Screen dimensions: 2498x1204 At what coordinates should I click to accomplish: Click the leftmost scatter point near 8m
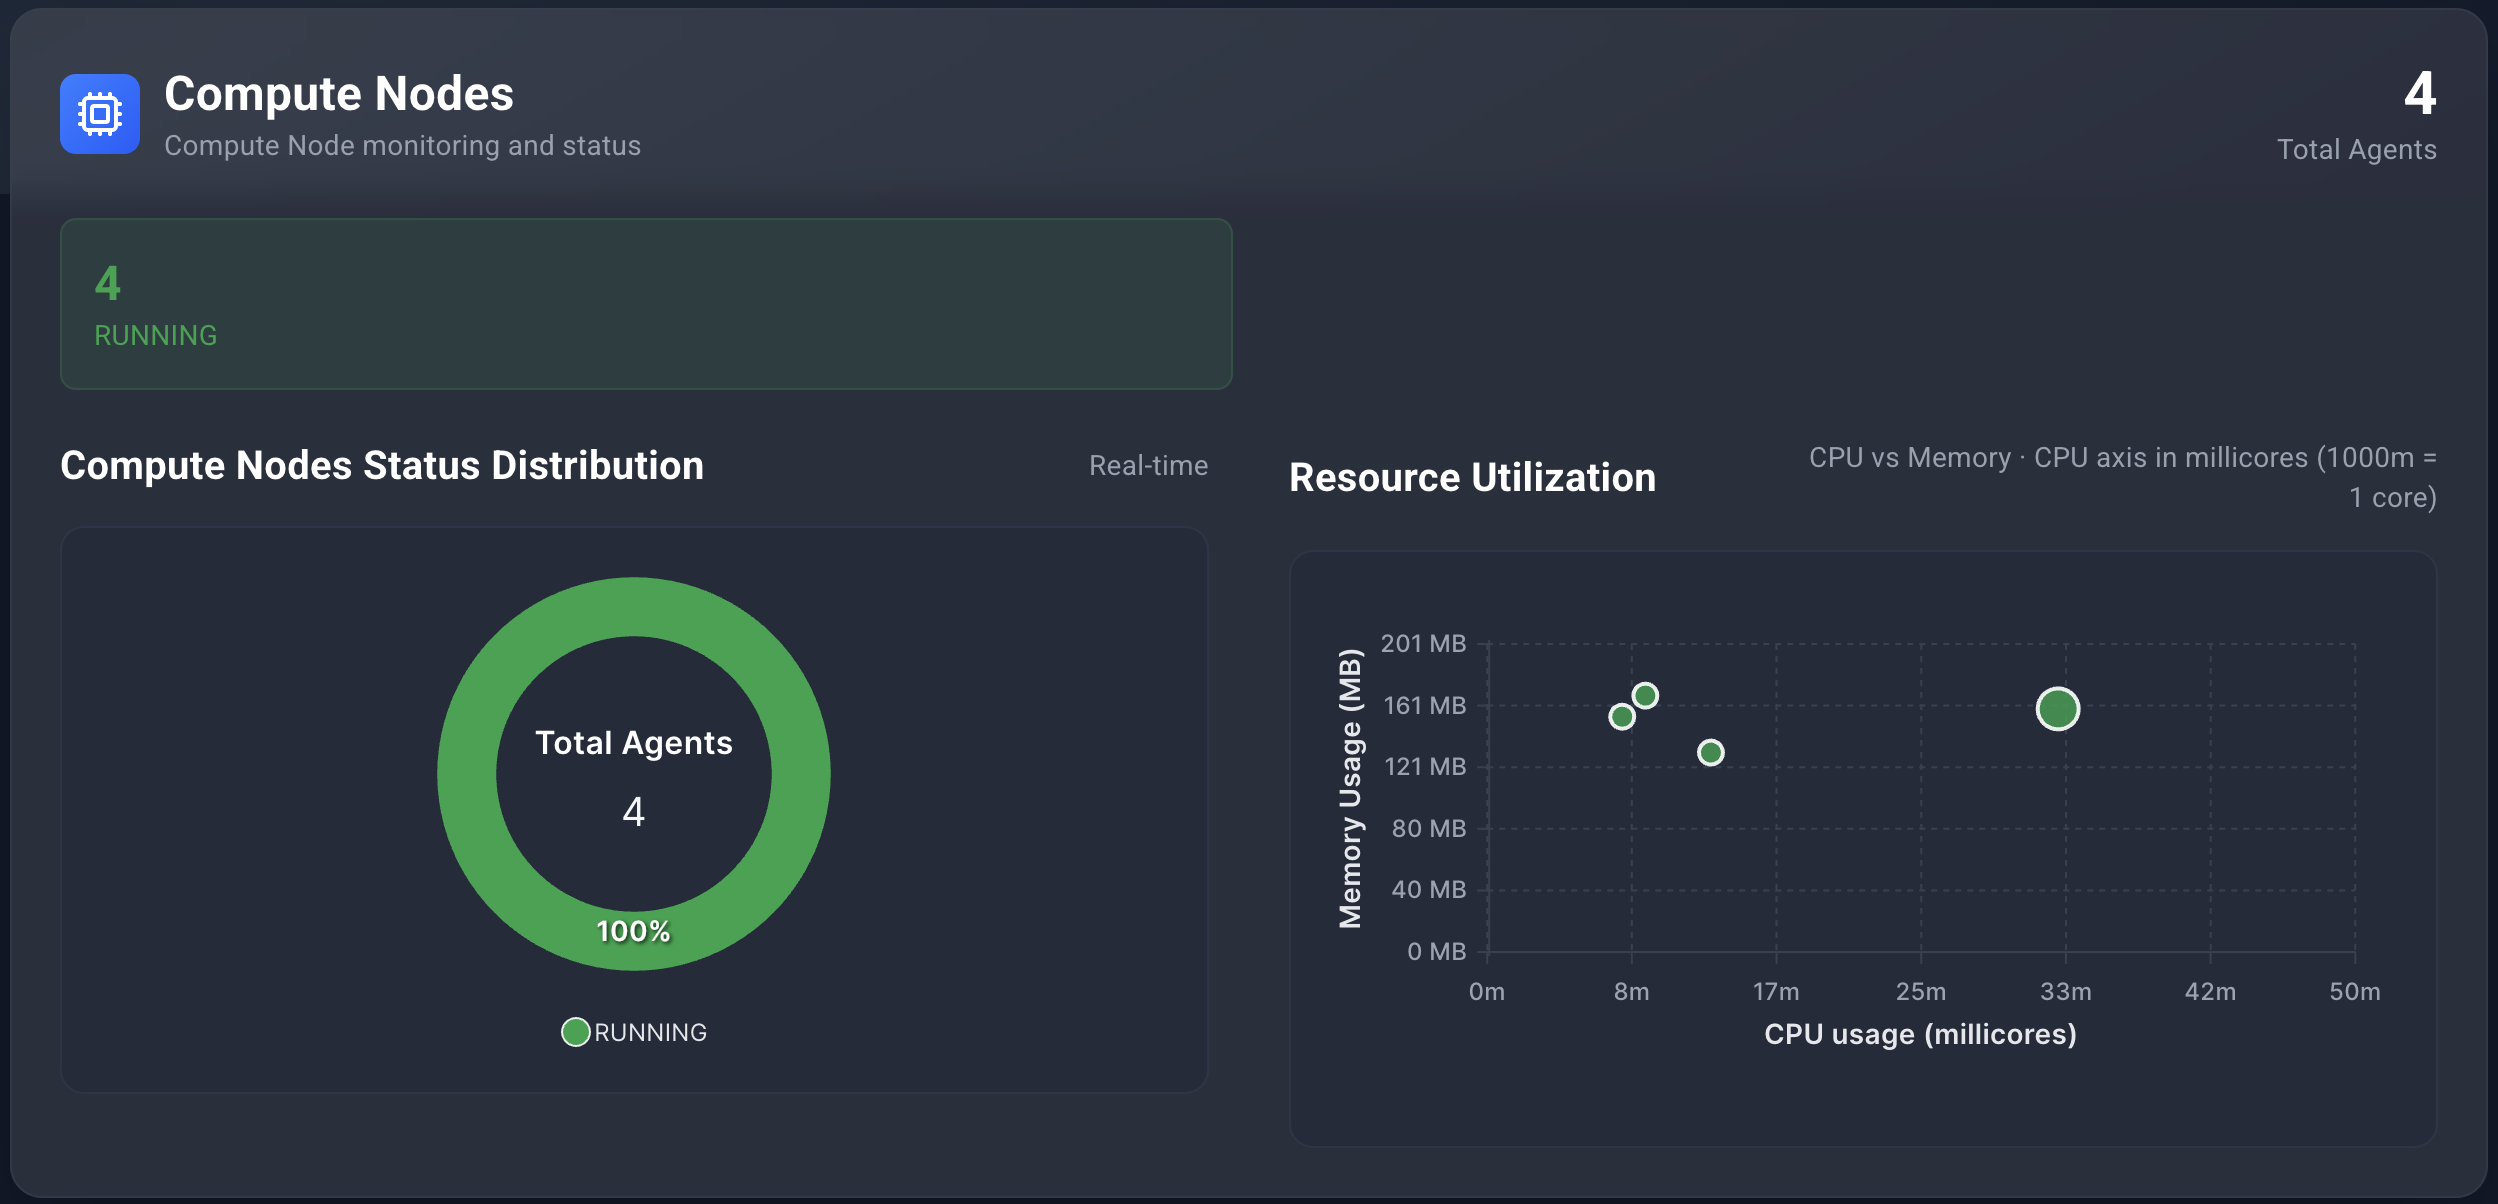point(1622,716)
